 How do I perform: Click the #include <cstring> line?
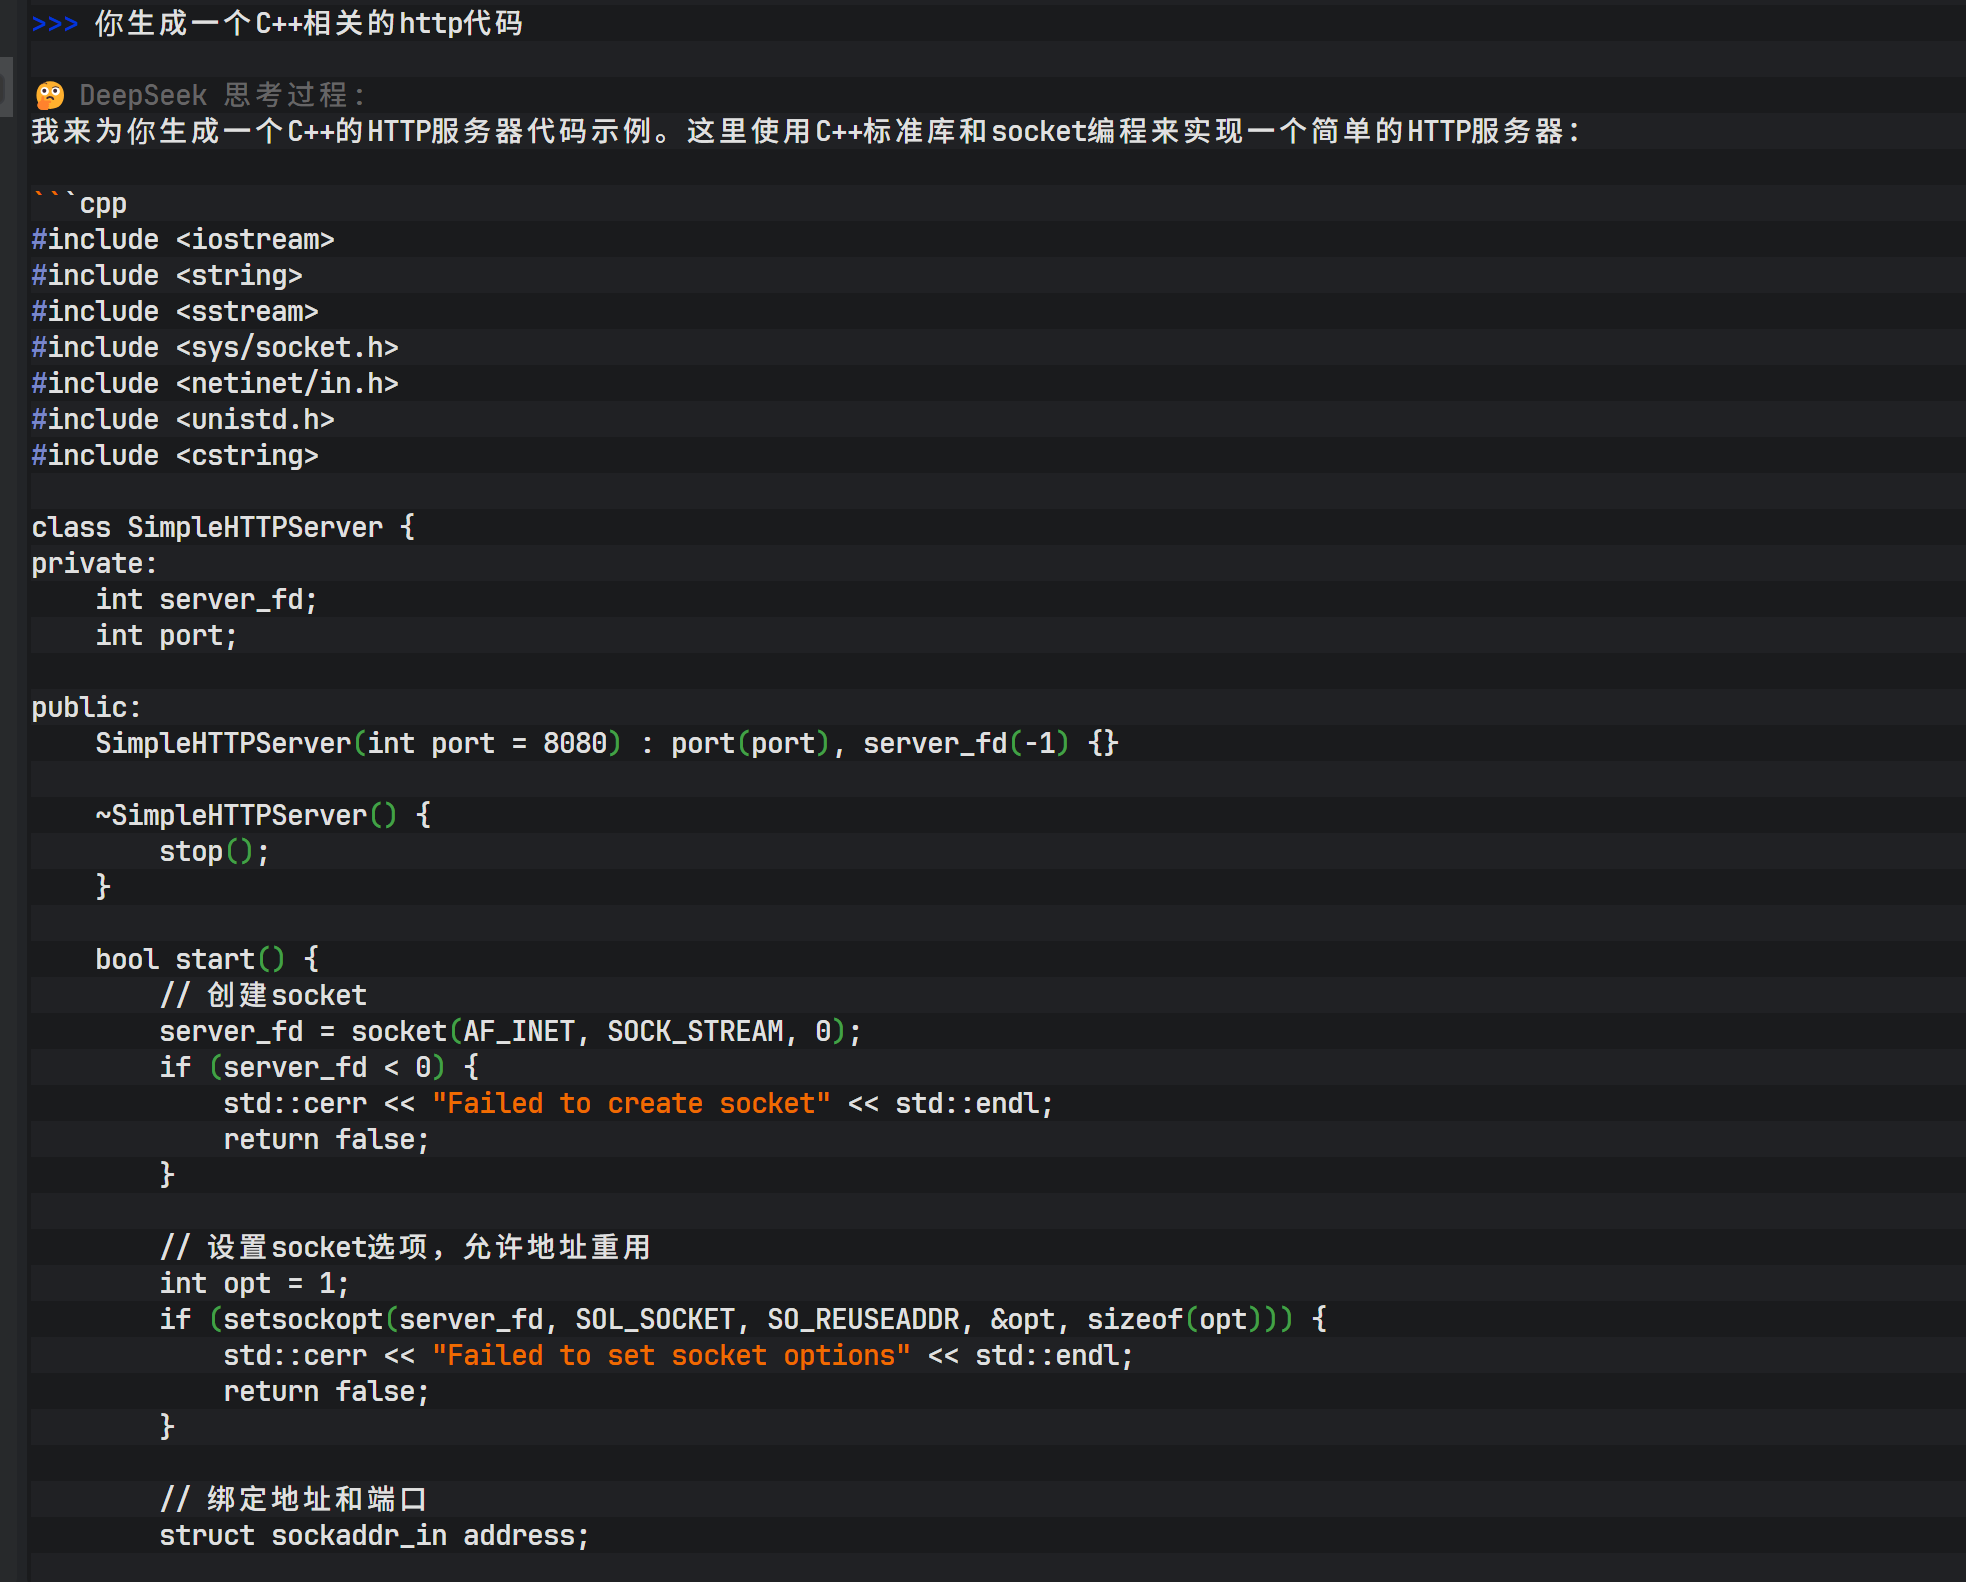coord(174,456)
